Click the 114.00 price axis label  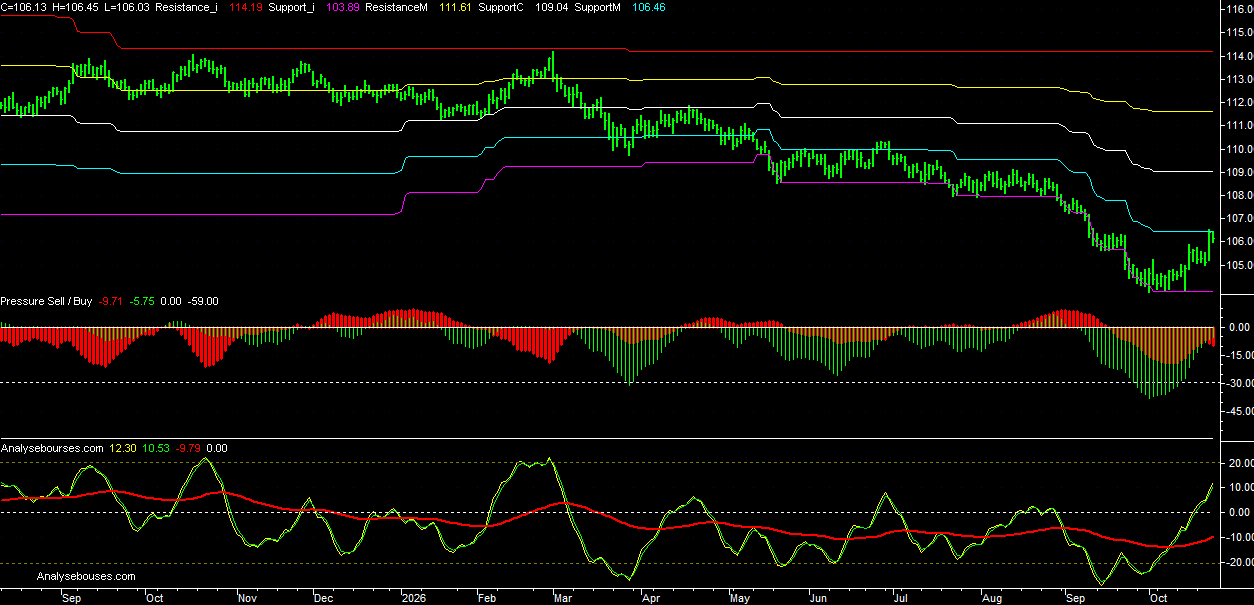[1238, 55]
